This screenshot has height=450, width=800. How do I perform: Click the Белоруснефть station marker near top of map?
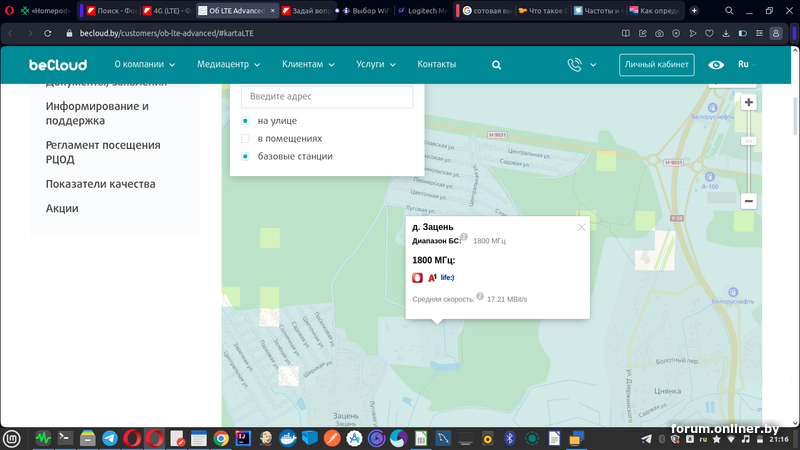point(712,108)
